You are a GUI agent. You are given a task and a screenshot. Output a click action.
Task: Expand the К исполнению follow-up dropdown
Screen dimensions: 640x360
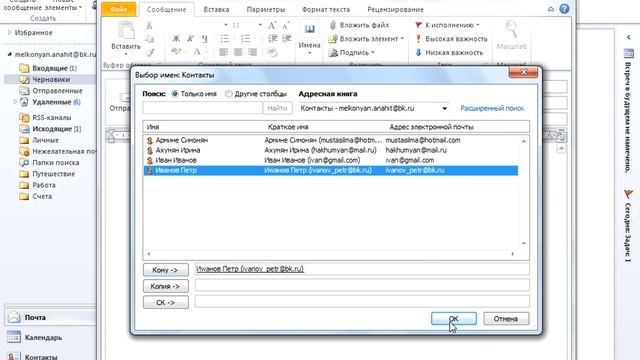[478, 25]
